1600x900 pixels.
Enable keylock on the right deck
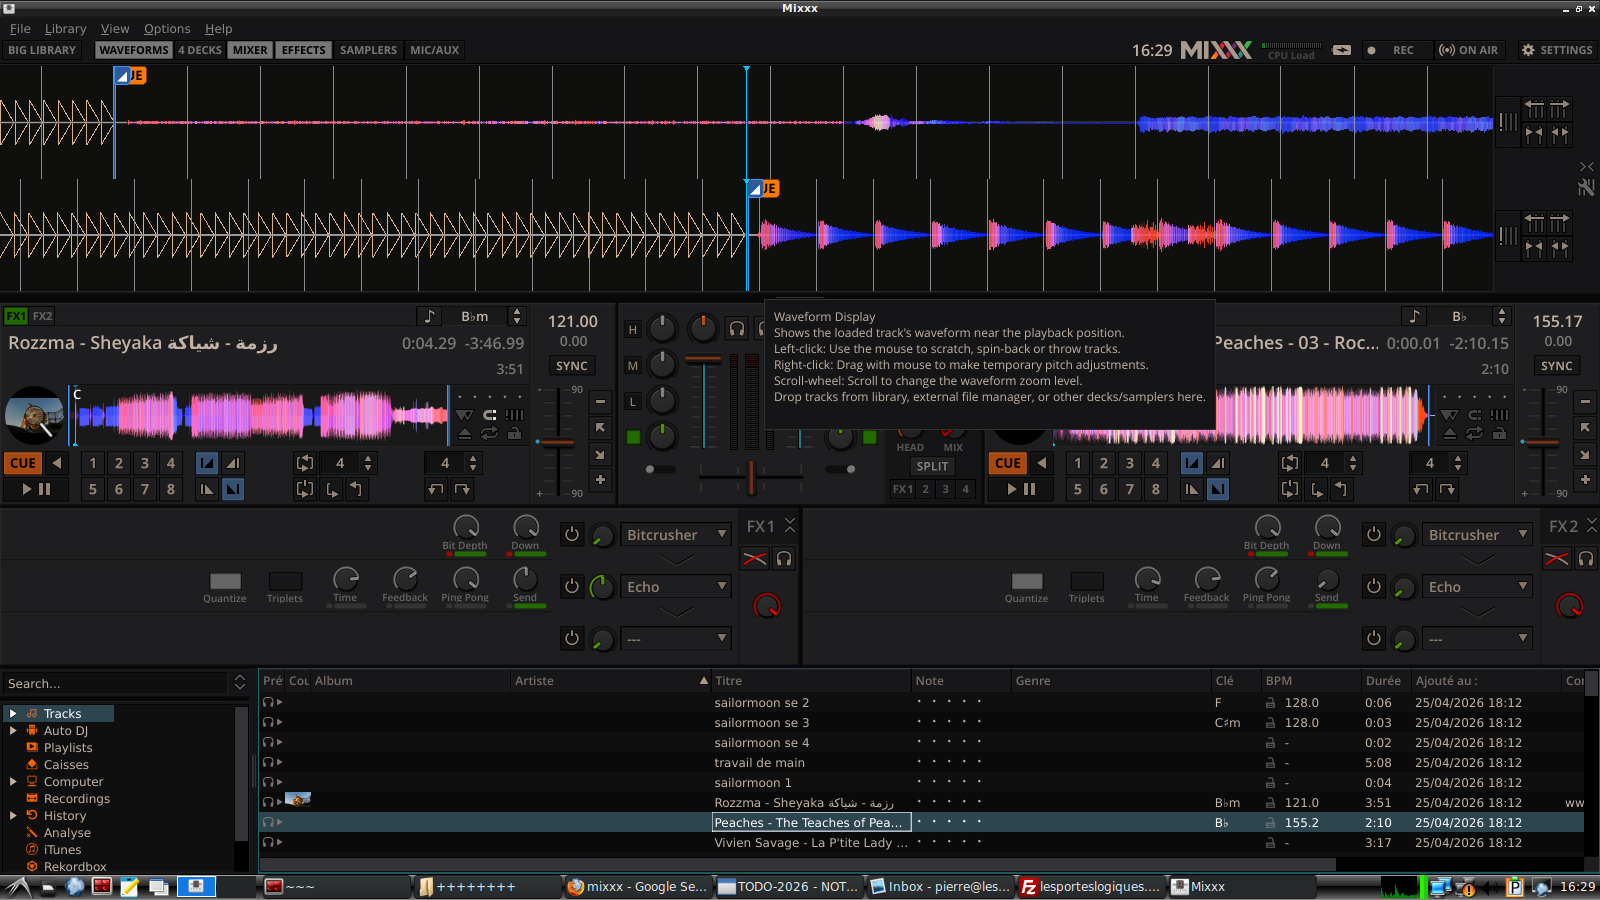(1499, 434)
